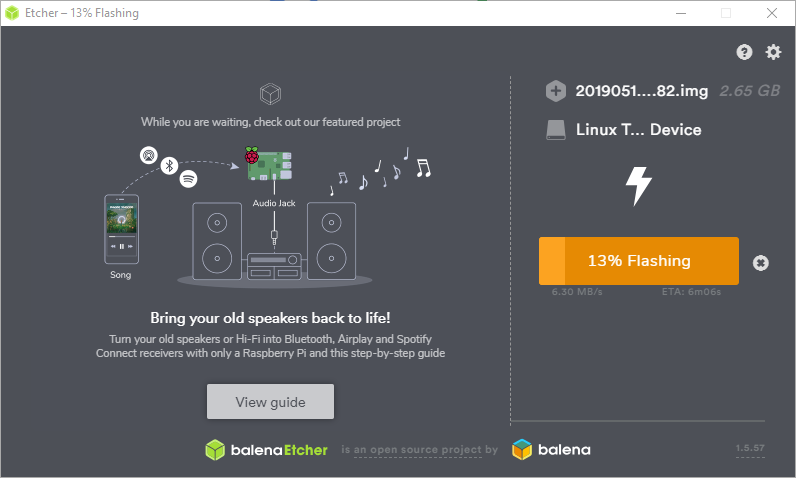Click the image filename 2019051....82.img

pos(642,91)
